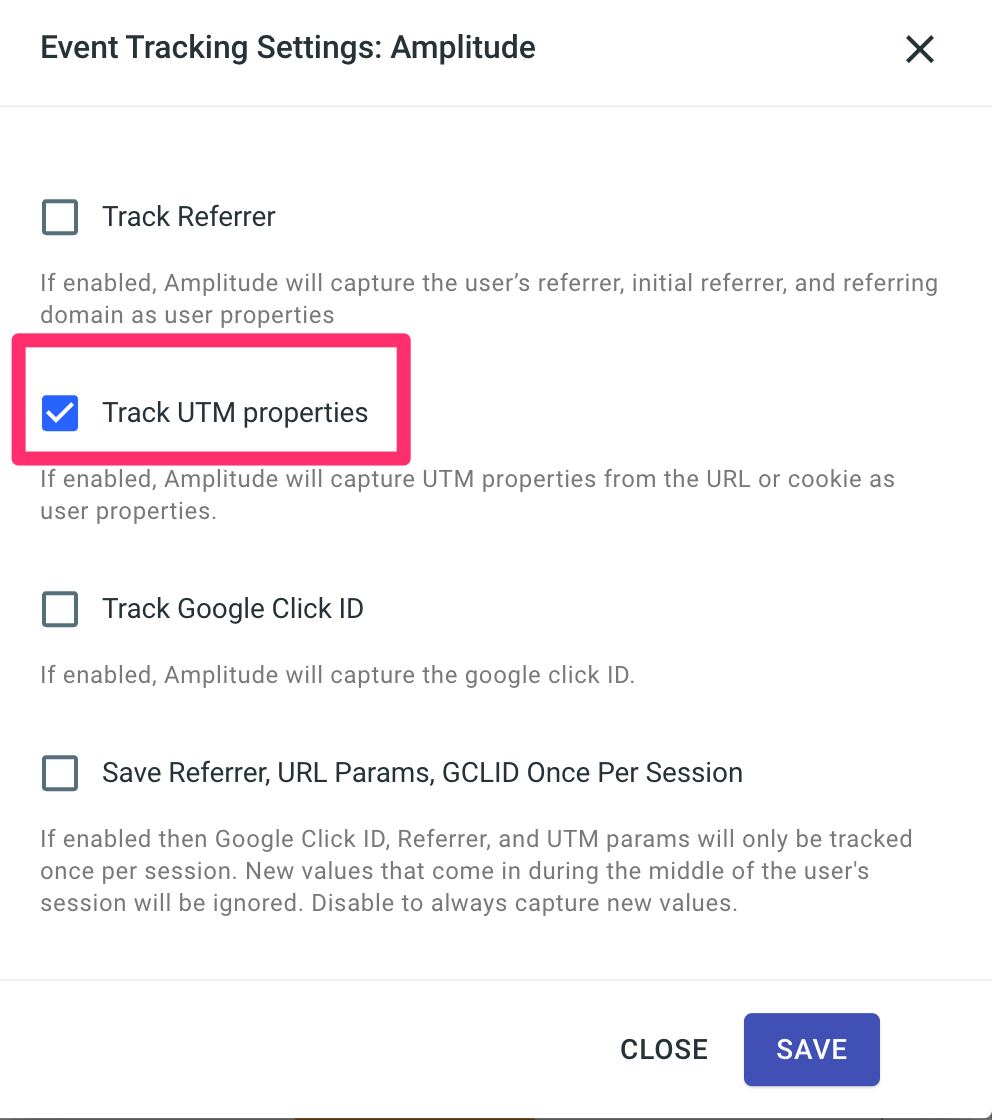
Task: Uncheck the Track UTM properties checkbox
Action: click(x=60, y=413)
